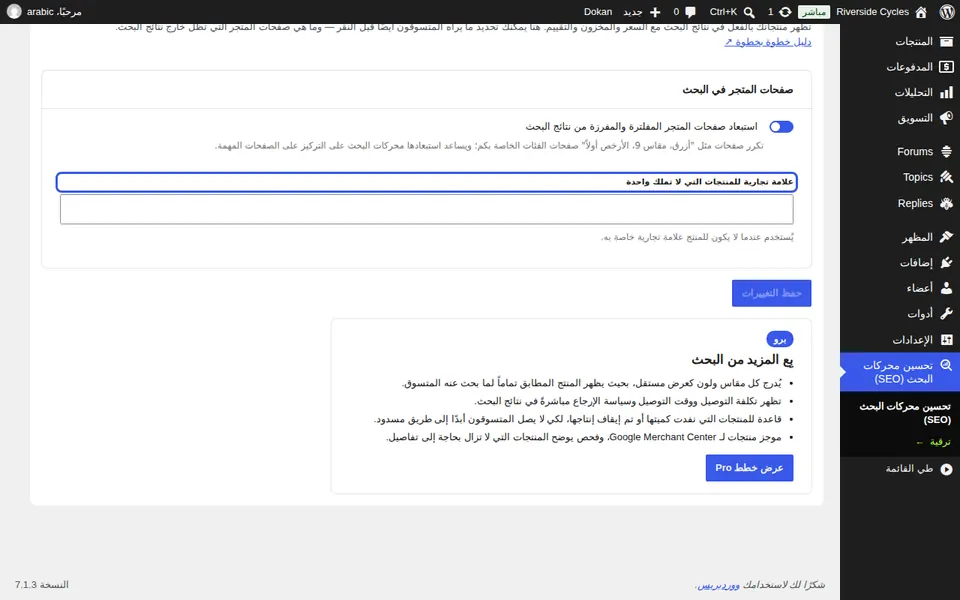The image size is (960, 600).
Task: Click the بِع المزيد من البحث heading
Action: pyautogui.click(x=743, y=360)
